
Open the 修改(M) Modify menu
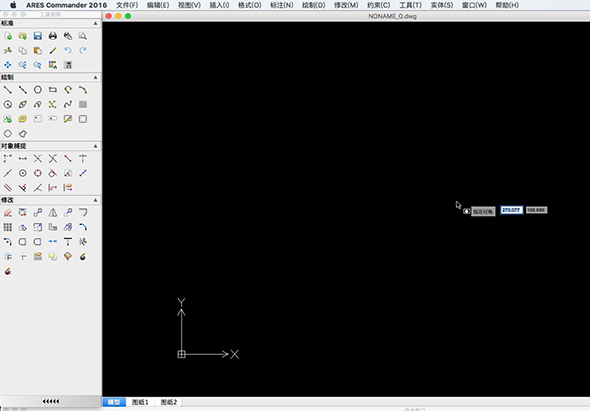click(346, 5)
